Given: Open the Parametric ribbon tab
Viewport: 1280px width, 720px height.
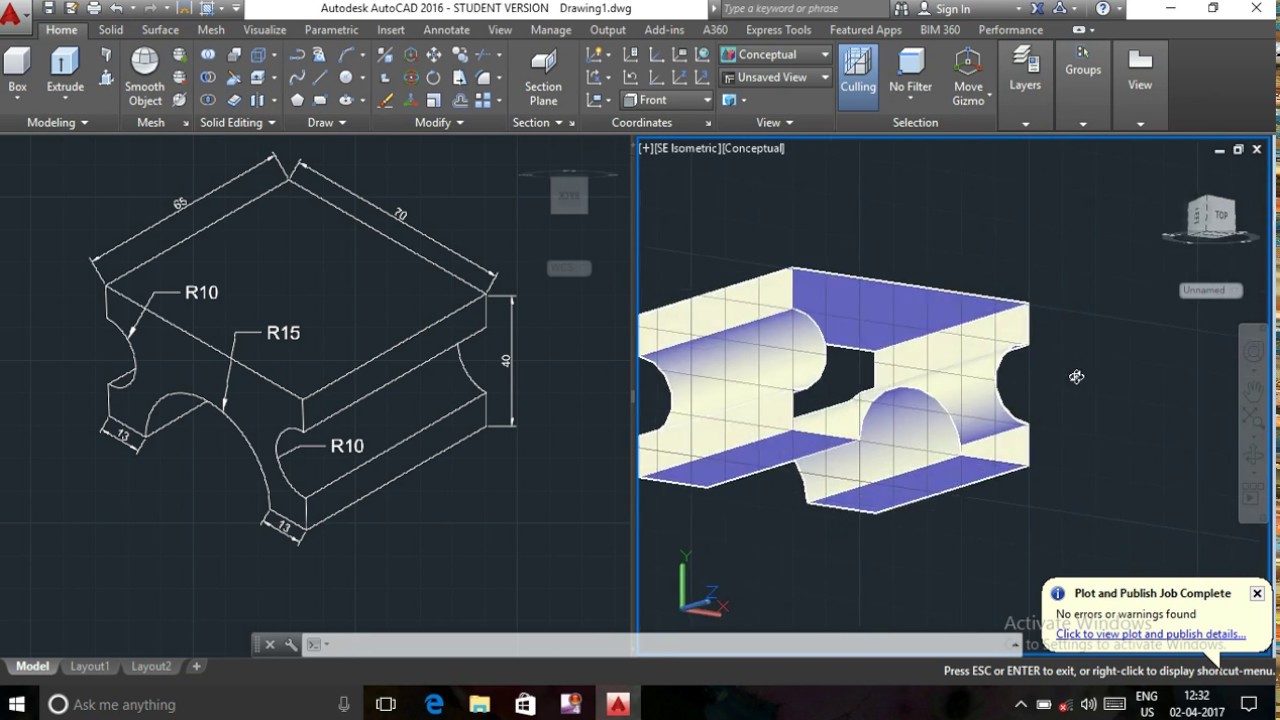Looking at the screenshot, I should click(331, 30).
